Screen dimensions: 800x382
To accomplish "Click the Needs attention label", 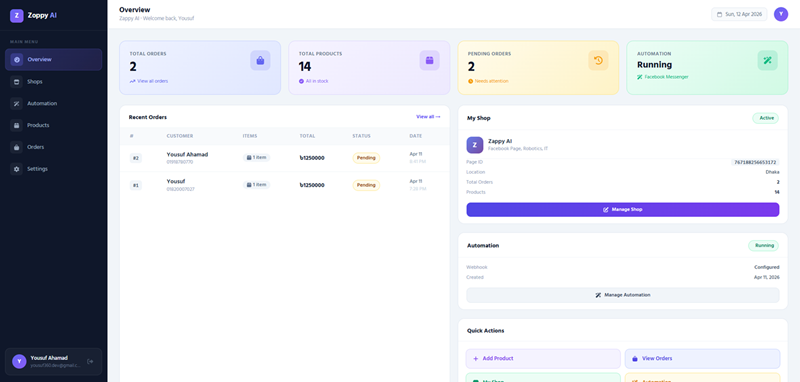I will [488, 81].
